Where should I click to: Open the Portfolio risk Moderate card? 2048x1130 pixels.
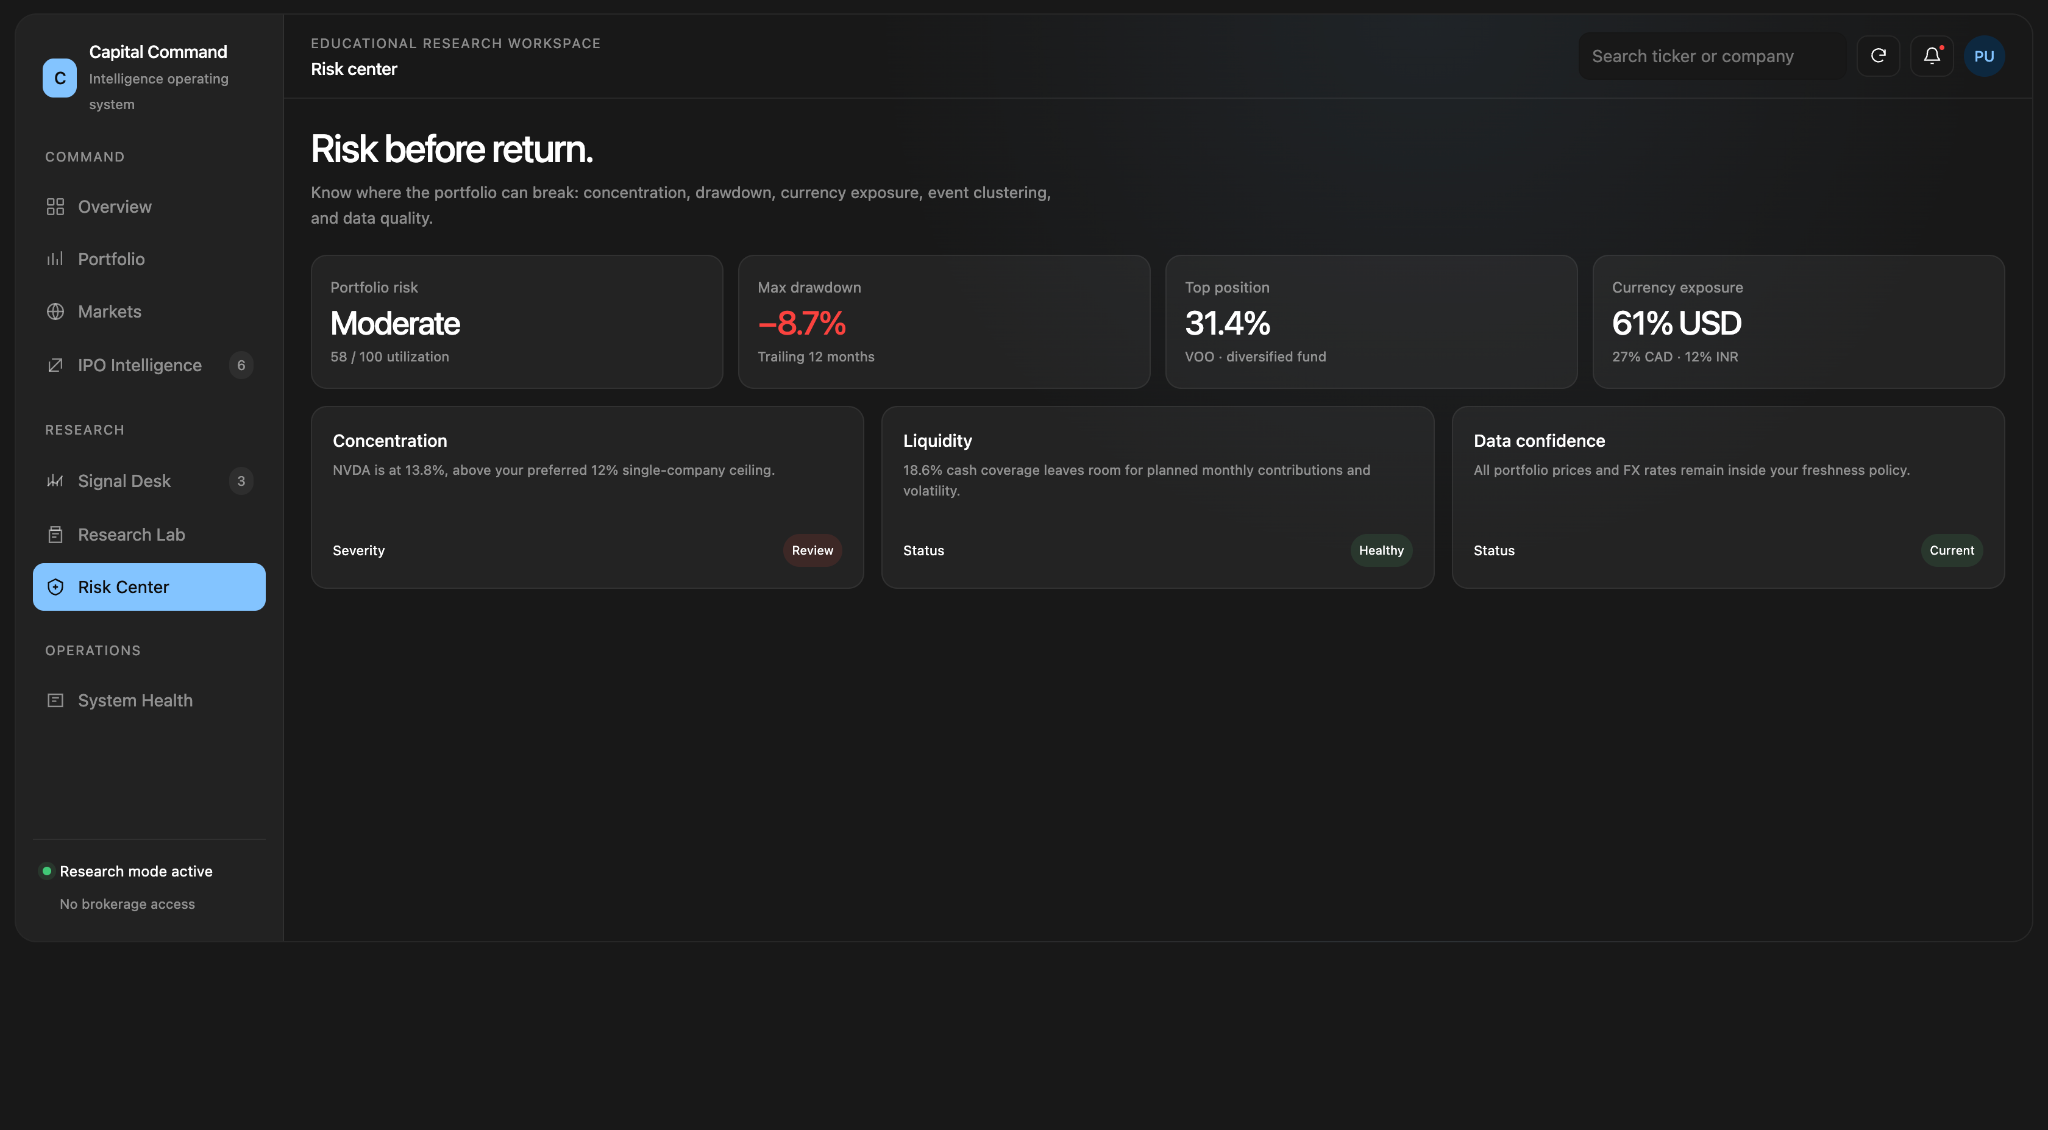pyautogui.click(x=517, y=322)
